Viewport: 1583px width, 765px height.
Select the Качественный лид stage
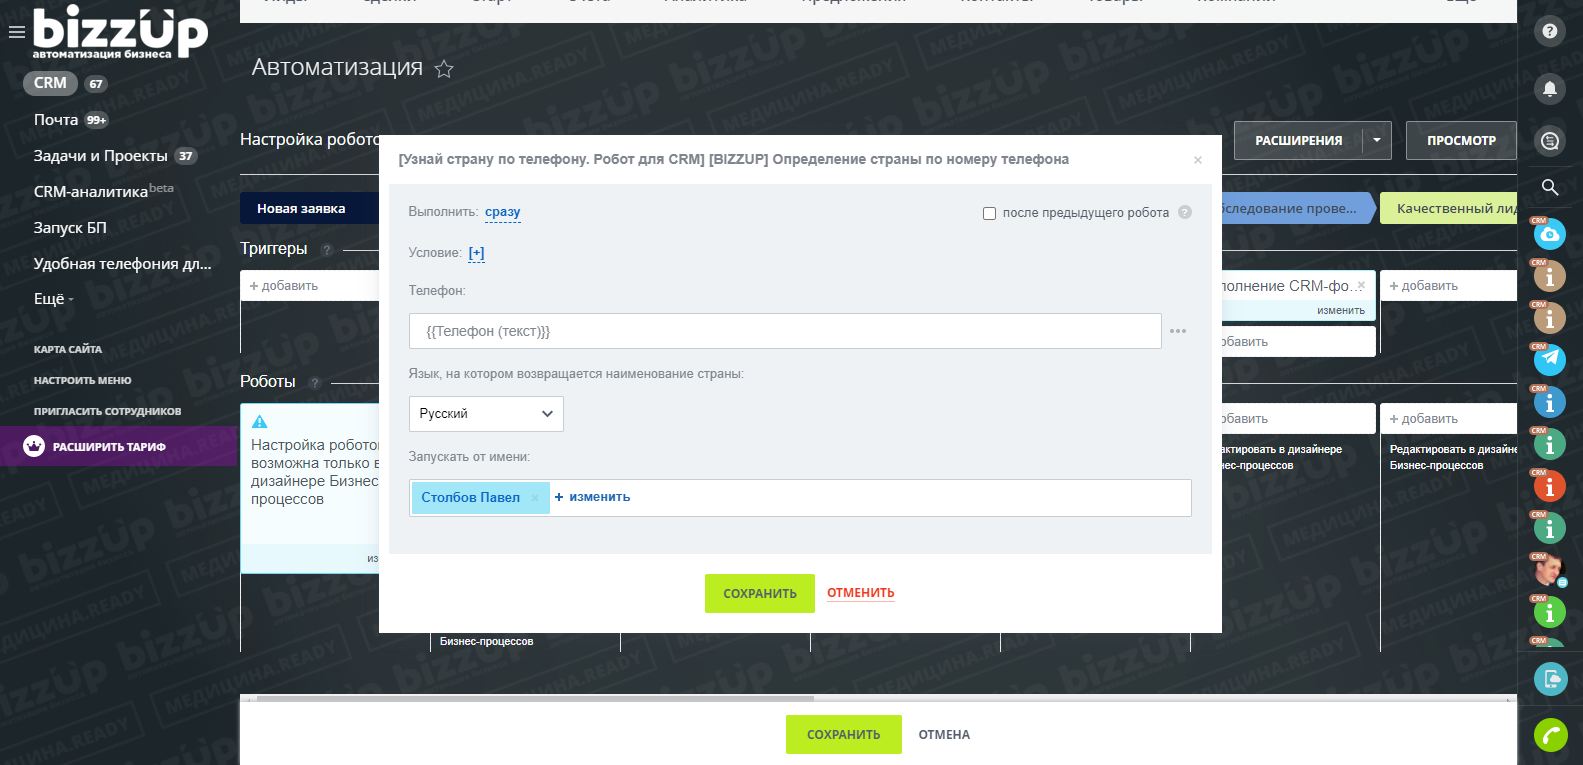1449,208
